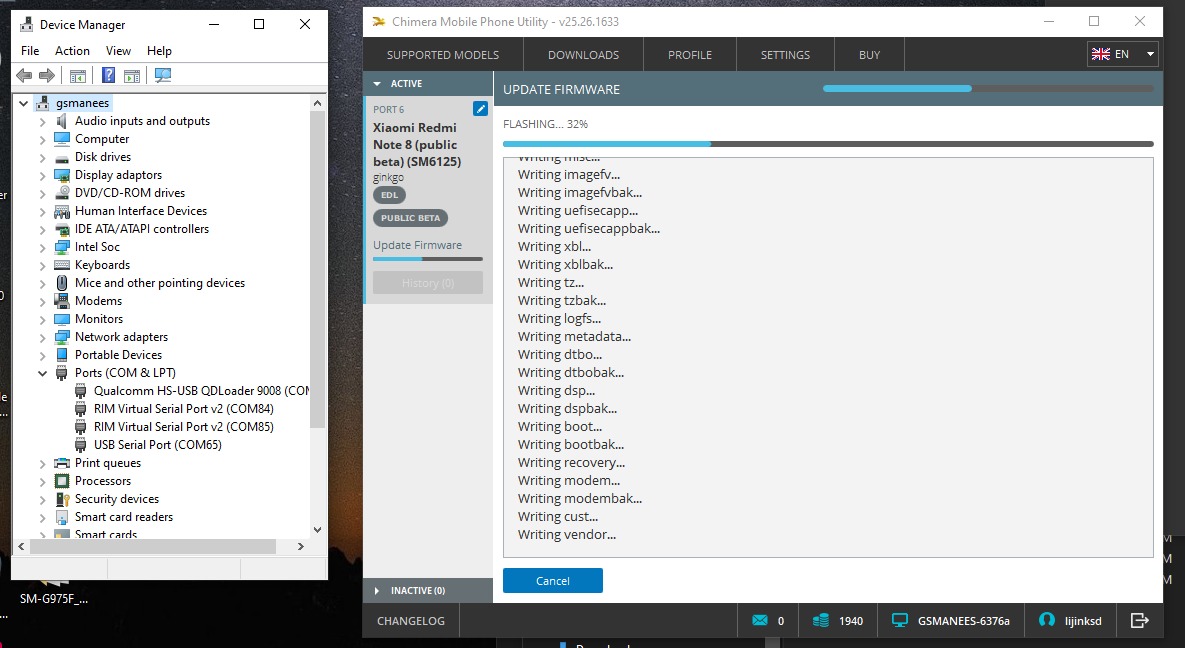Screen dimensions: 1185x648
Task: Expand the Human Interface Devices node
Action: tap(42, 211)
